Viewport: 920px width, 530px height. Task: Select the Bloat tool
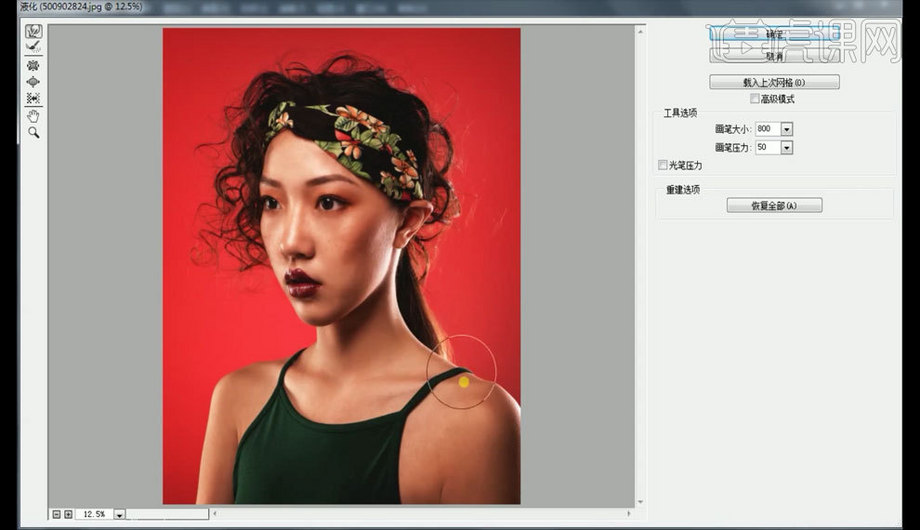click(33, 82)
